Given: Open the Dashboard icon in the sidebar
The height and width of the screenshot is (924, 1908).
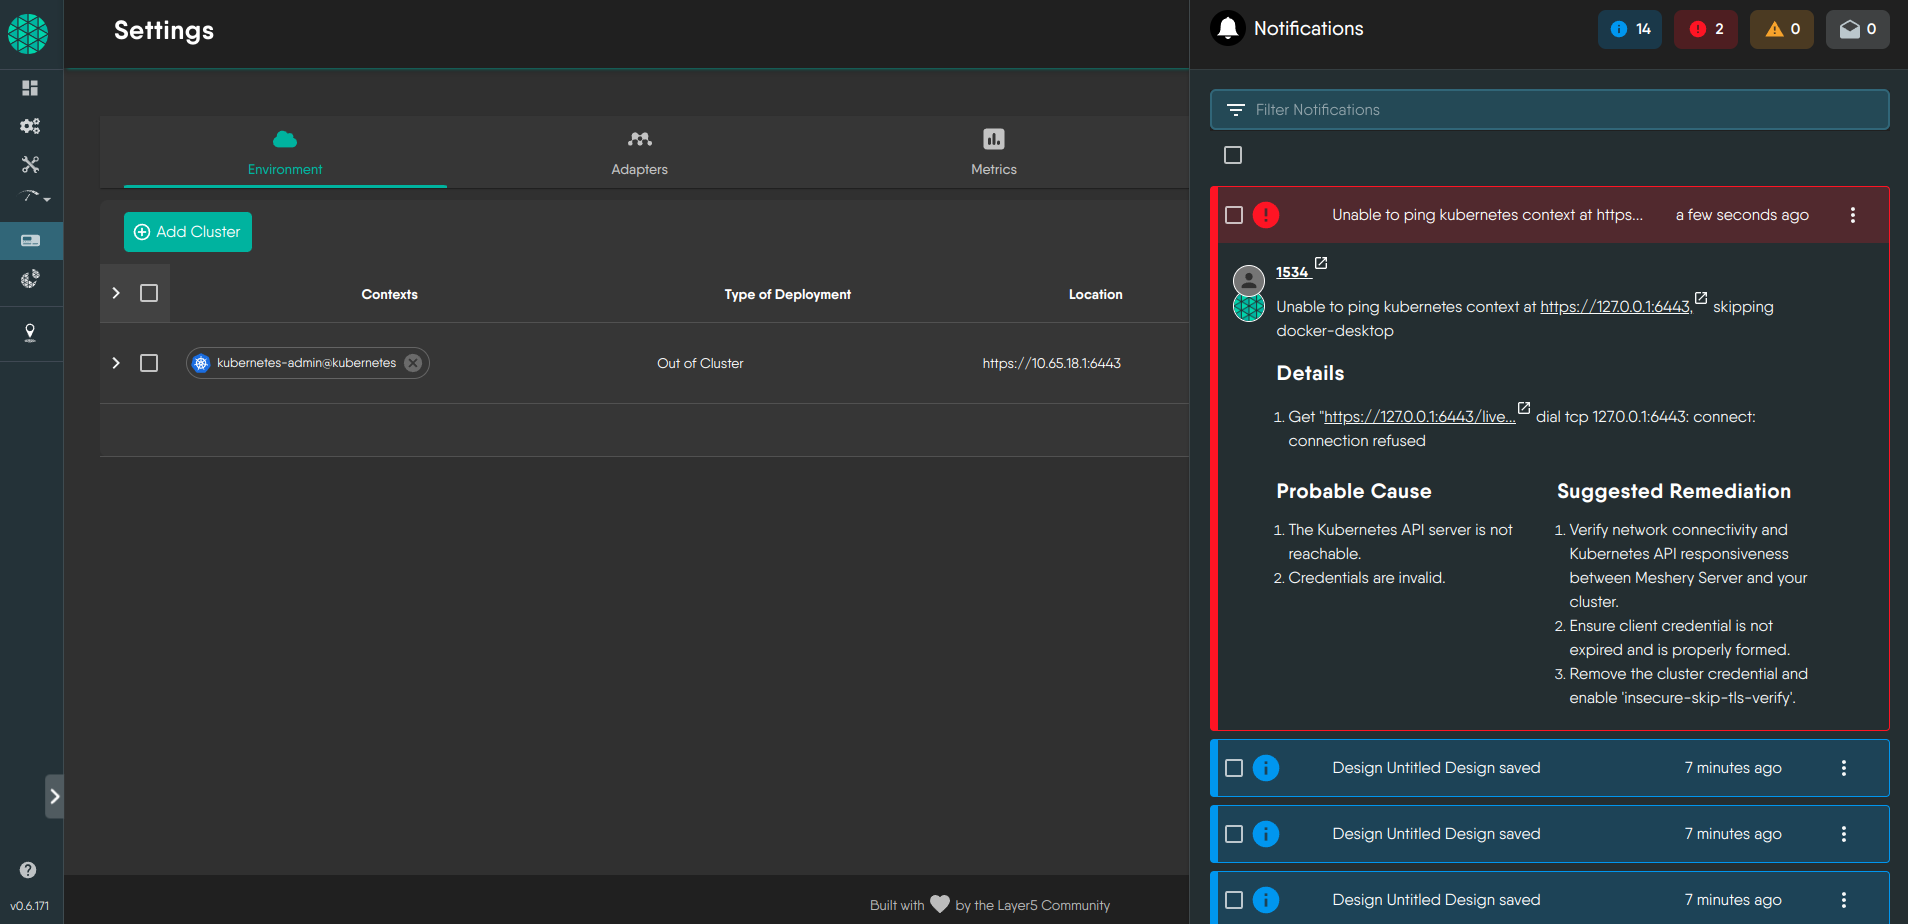Looking at the screenshot, I should (30, 88).
